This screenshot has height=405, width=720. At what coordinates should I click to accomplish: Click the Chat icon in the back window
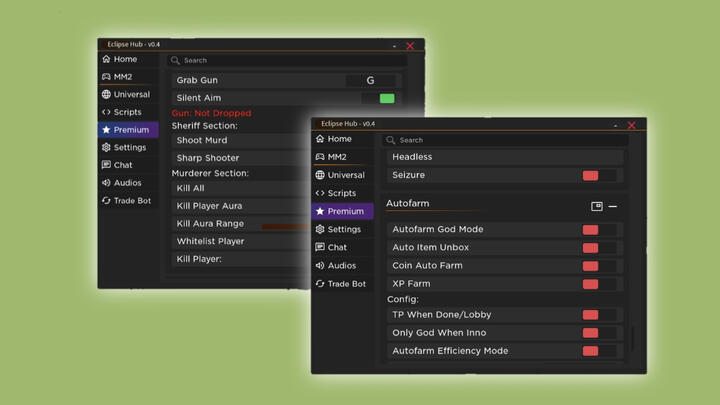click(106, 165)
